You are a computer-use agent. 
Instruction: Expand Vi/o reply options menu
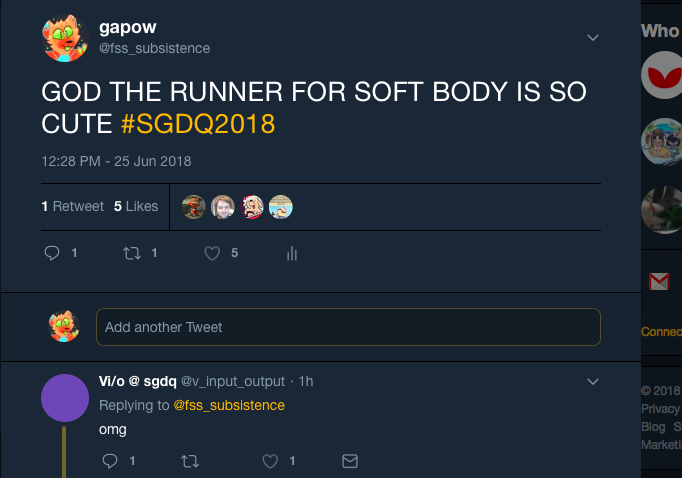tap(592, 381)
